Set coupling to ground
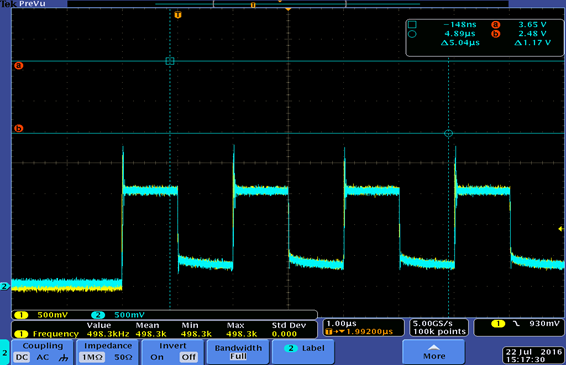This screenshot has width=566, height=365. click(64, 358)
